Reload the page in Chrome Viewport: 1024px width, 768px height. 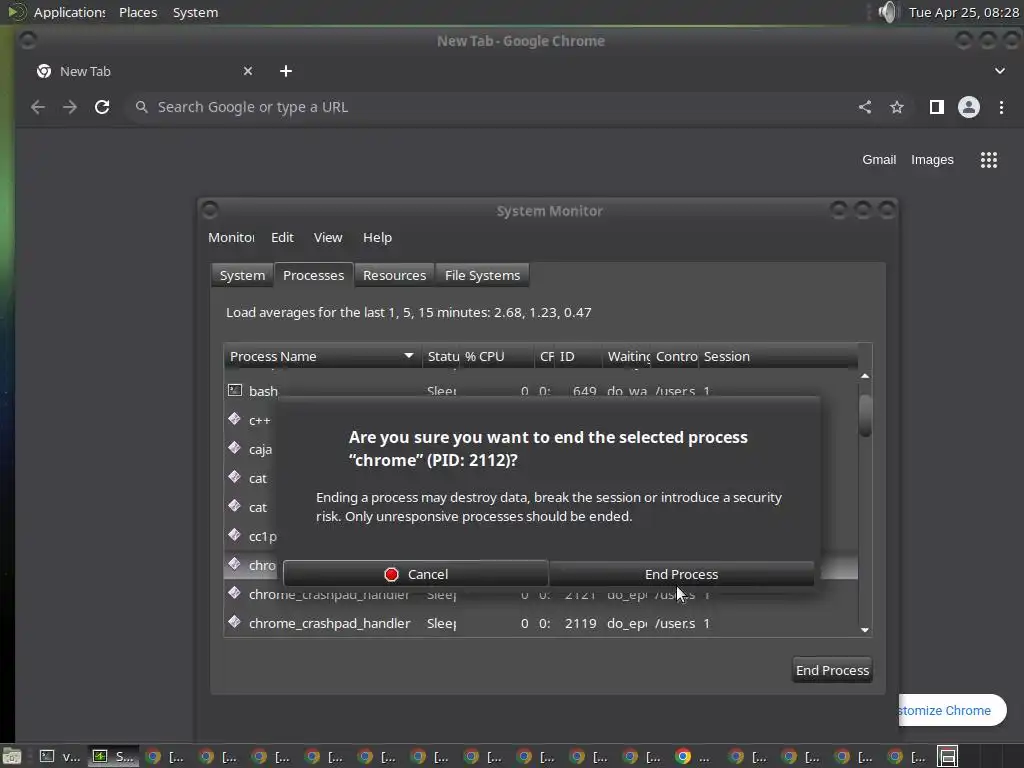pos(102,107)
